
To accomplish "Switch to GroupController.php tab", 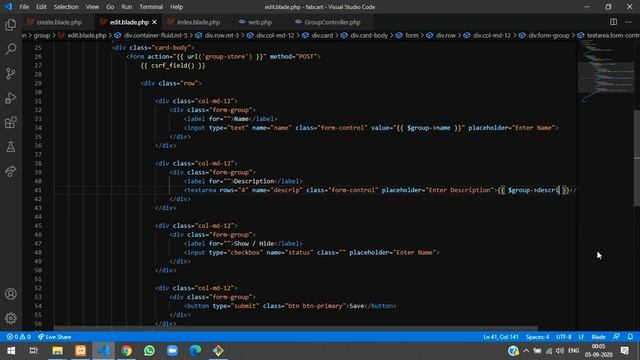I will pos(332,22).
